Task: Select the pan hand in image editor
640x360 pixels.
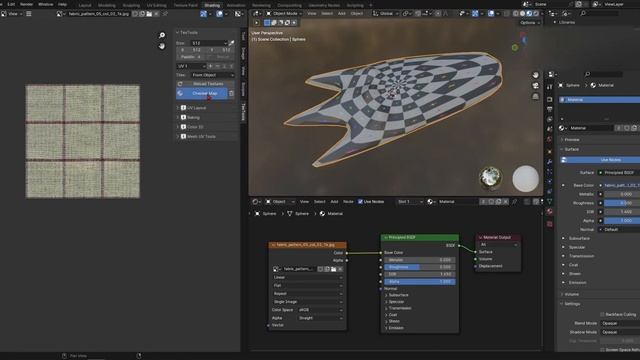Action: coord(162,46)
